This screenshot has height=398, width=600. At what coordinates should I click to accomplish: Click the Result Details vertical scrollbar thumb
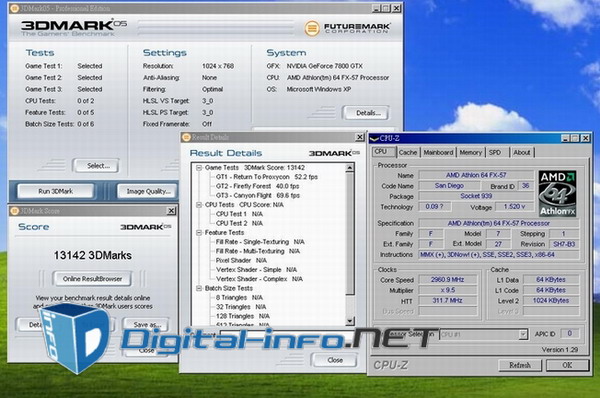(x=350, y=233)
